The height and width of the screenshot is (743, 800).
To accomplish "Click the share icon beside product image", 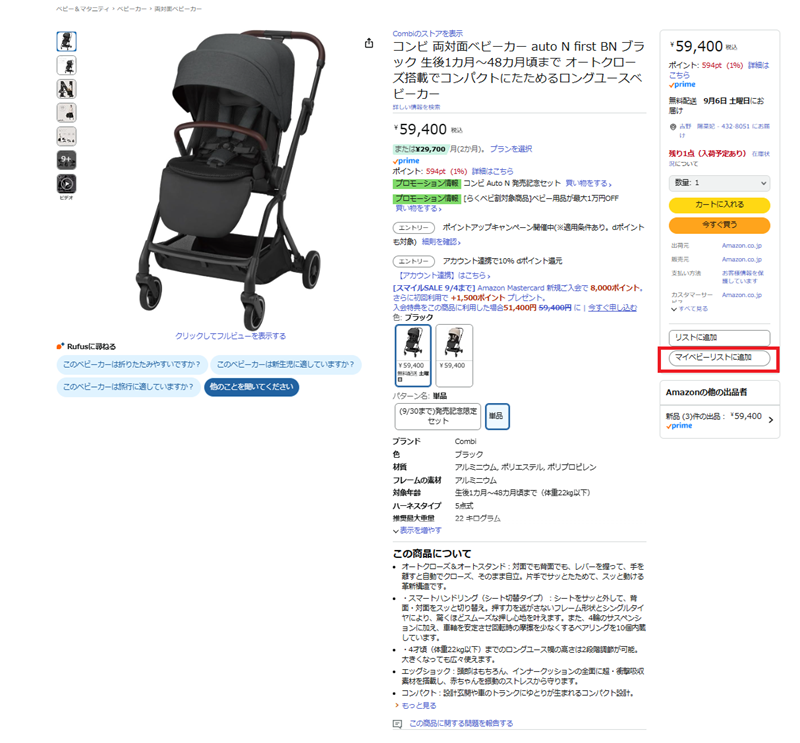I will pos(369,43).
